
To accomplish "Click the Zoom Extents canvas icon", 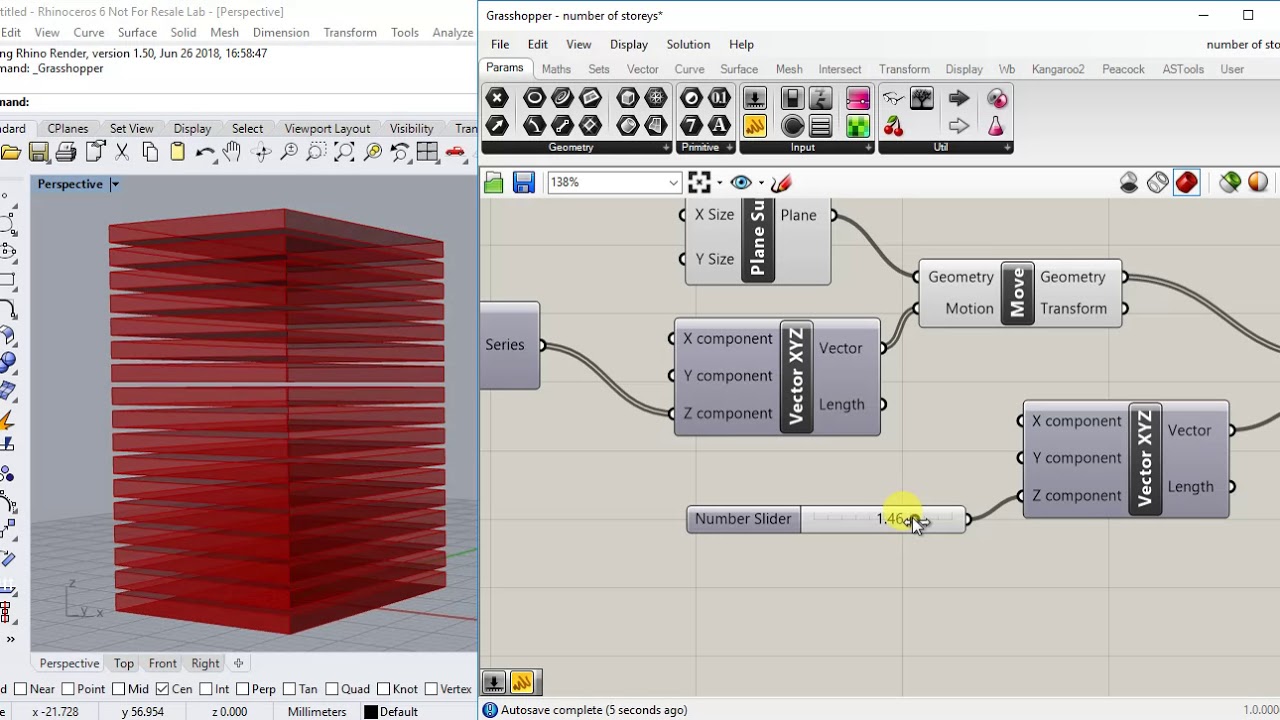I will (x=699, y=182).
